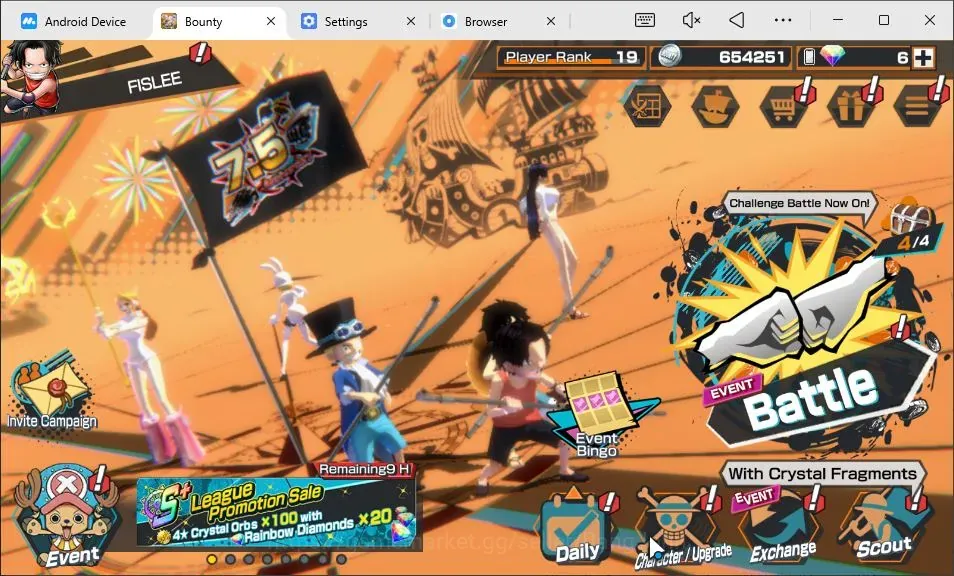Open the three-dots more options menu
This screenshot has height=576, width=954.
782,20
